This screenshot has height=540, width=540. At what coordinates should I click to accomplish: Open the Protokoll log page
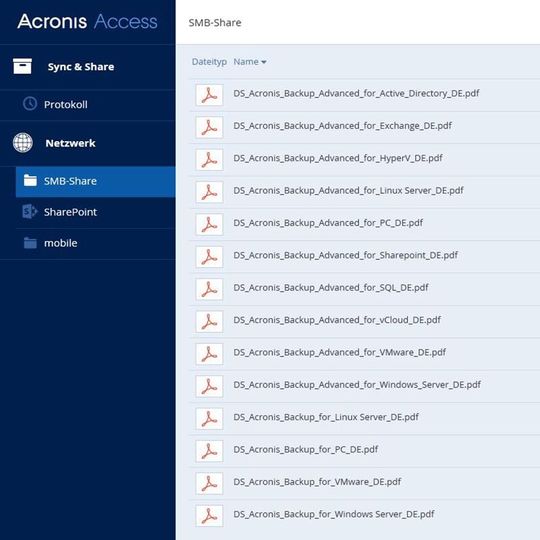click(87, 104)
